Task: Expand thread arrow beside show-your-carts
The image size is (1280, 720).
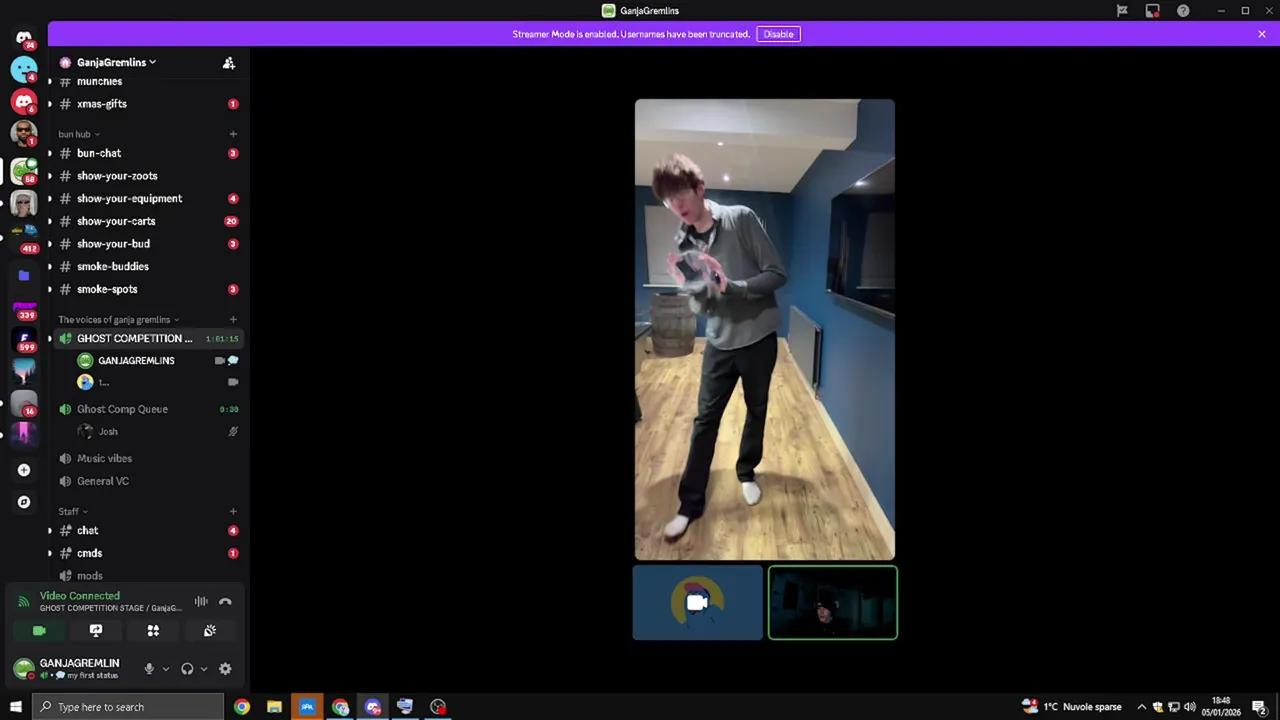Action: 50,221
